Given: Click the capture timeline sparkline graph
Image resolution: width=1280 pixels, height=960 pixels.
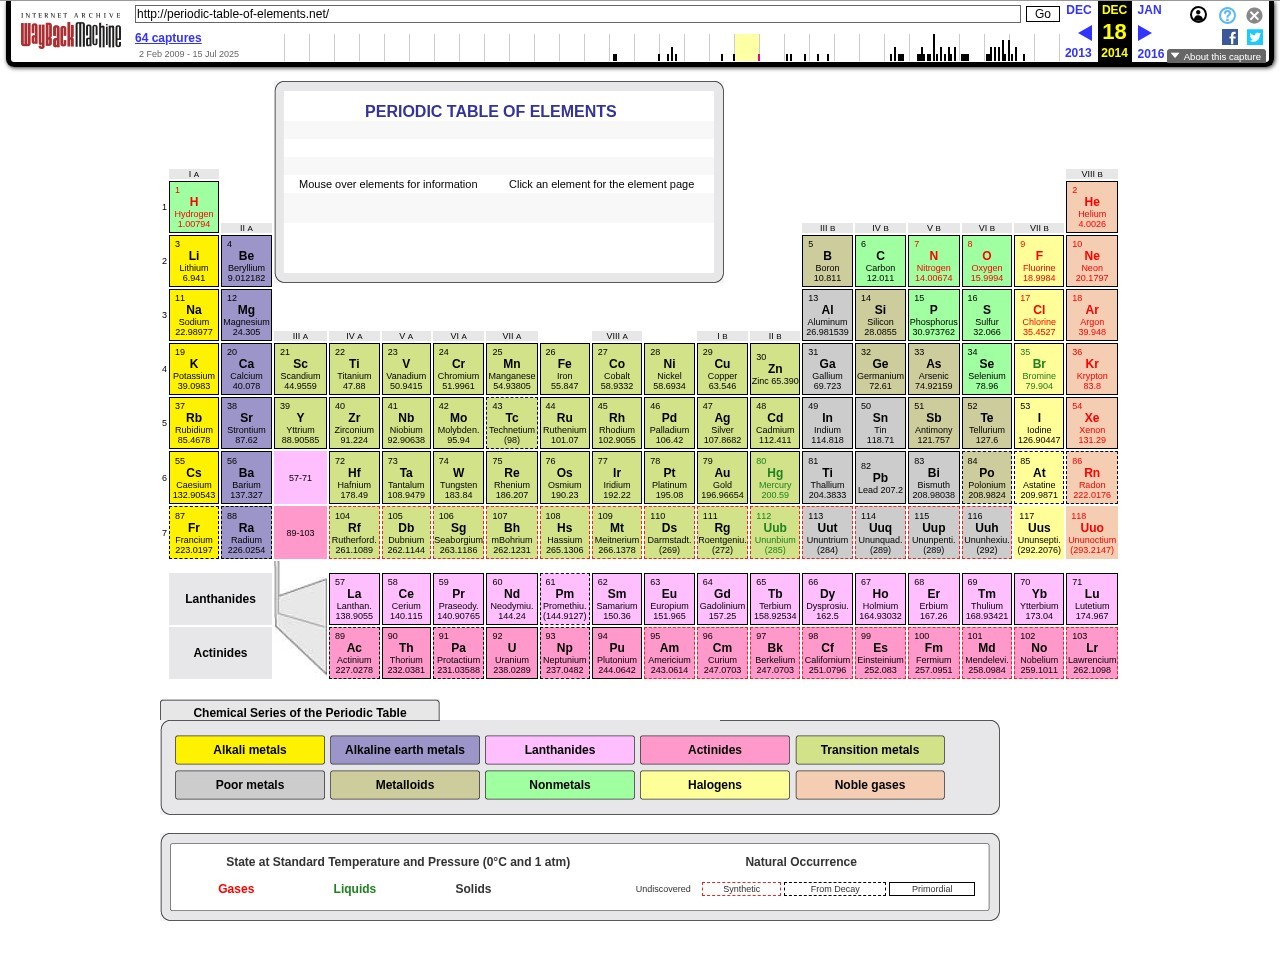Looking at the screenshot, I should pyautogui.click(x=672, y=47).
